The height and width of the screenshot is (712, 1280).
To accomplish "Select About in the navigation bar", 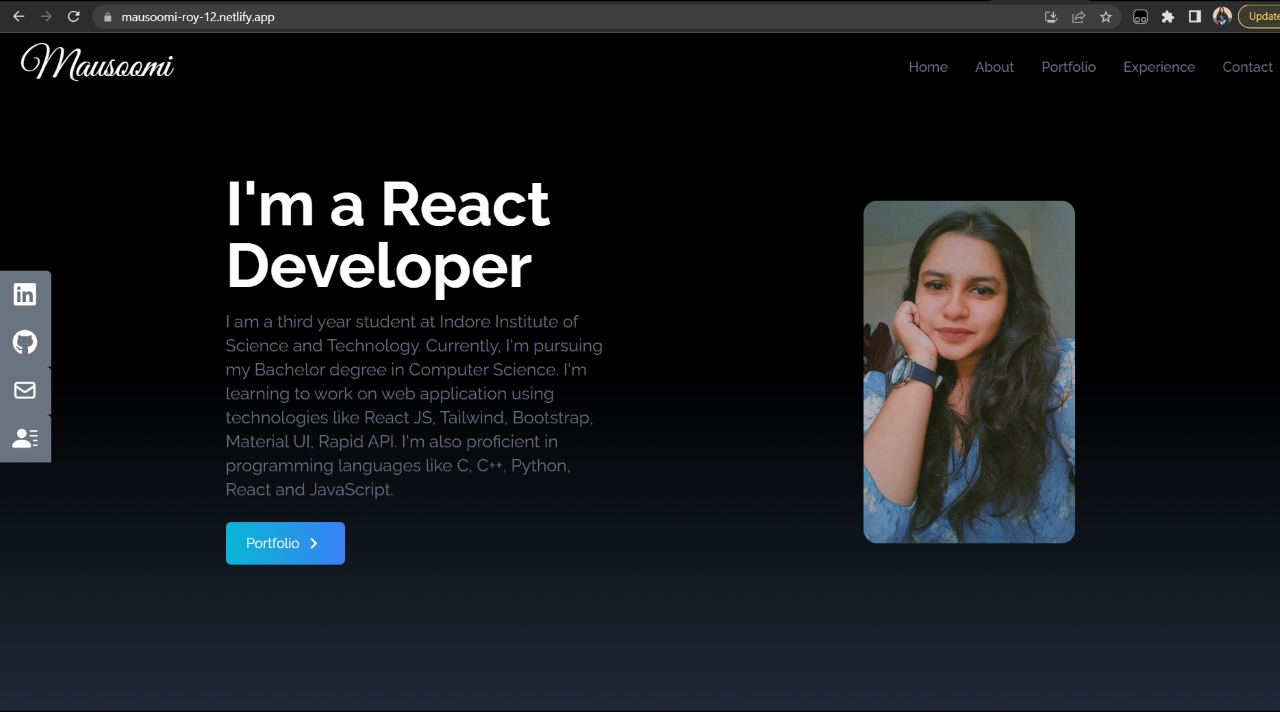I will click(994, 67).
